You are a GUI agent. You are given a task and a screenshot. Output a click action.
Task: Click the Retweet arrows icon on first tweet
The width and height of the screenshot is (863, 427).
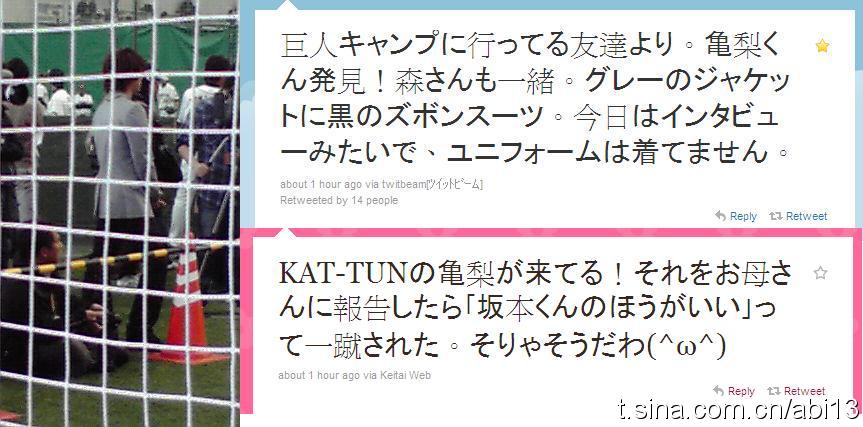[776, 216]
